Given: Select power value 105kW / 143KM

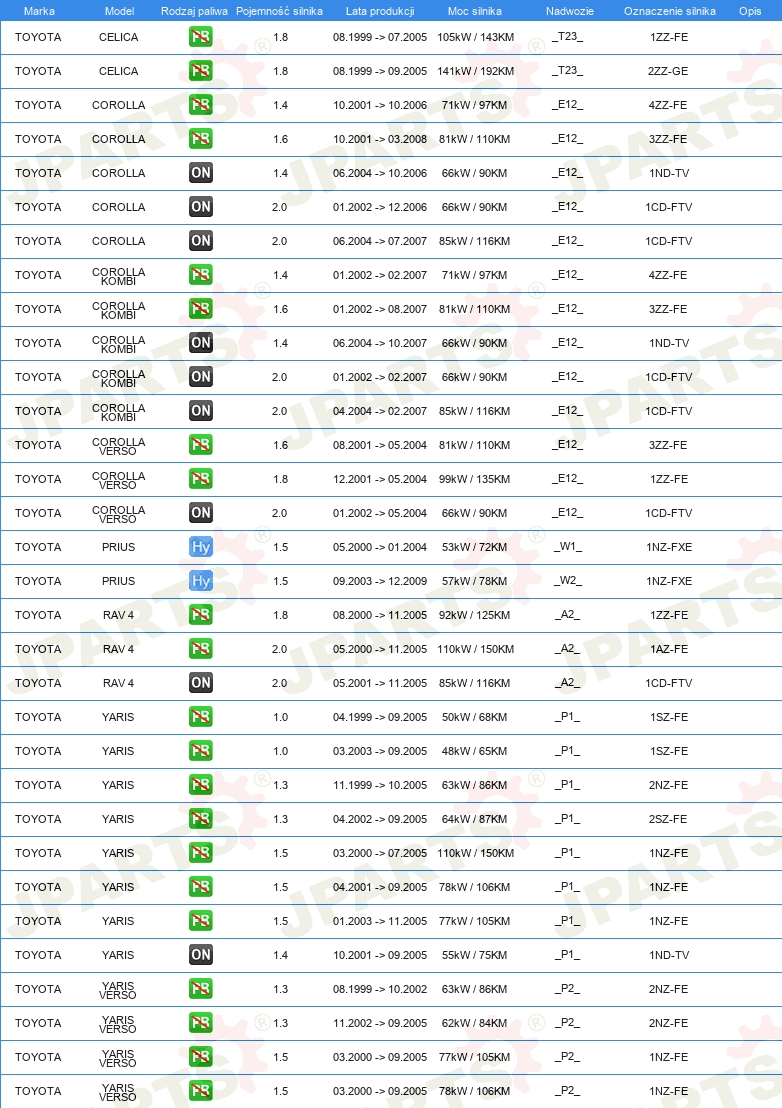Looking at the screenshot, I should click(x=475, y=37).
